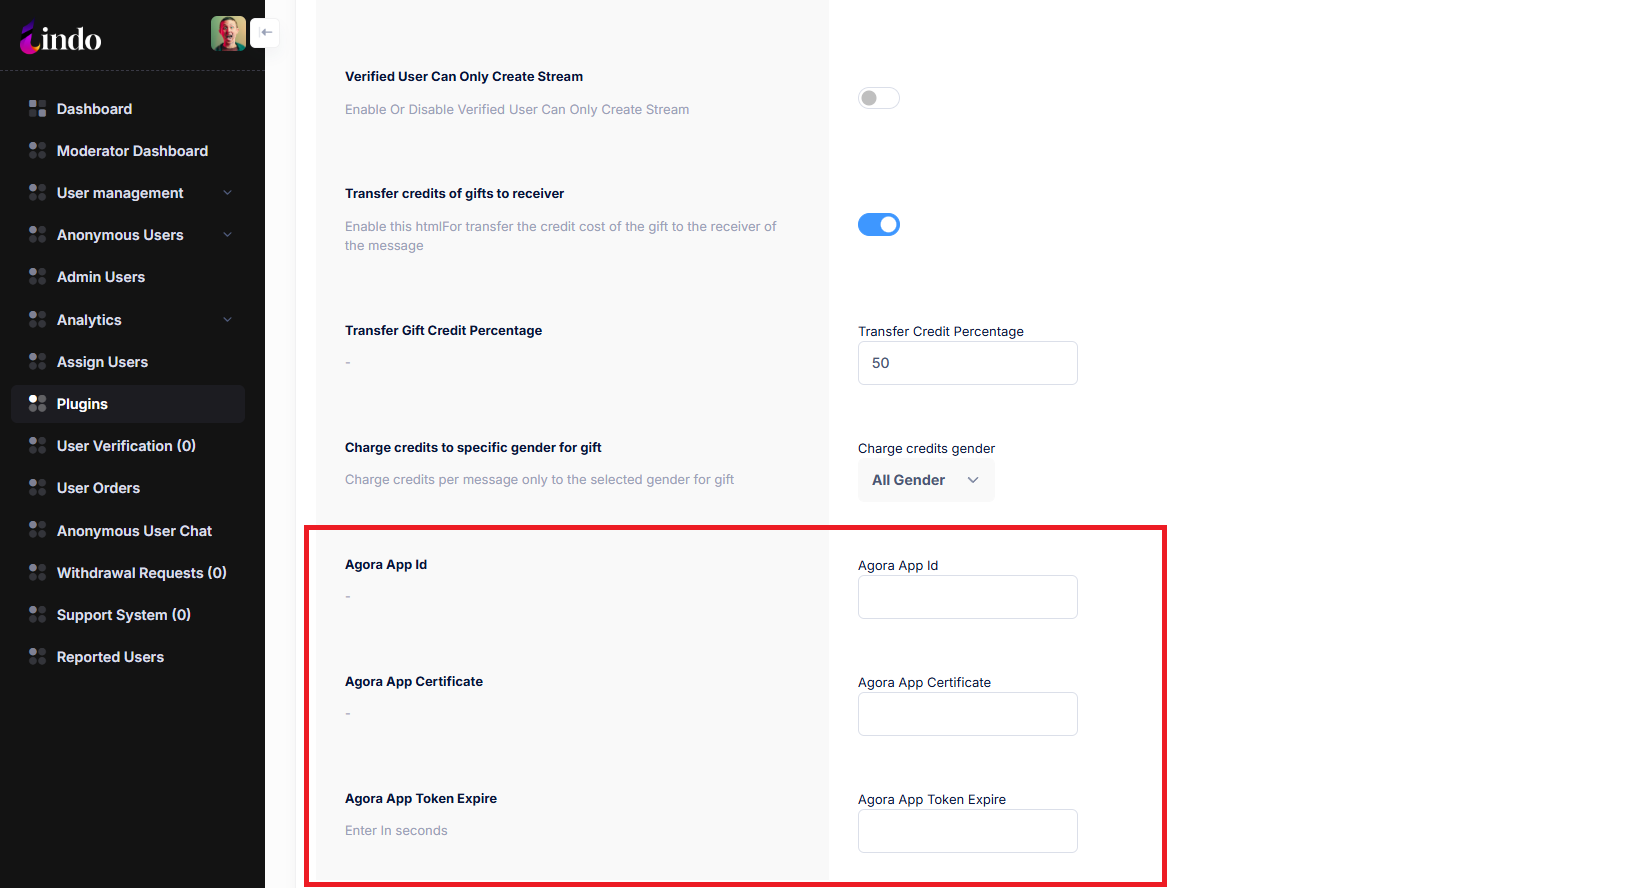Focus the Transfer Credit Percentage field

point(967,363)
